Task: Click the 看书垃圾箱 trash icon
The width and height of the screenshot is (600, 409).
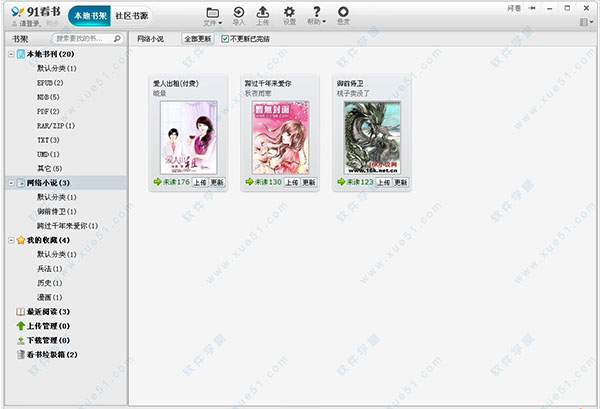Action: [x=21, y=355]
